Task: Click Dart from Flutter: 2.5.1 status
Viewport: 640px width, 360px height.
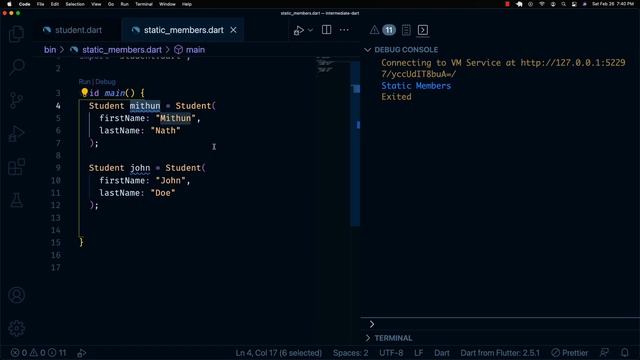Action: (x=500, y=353)
